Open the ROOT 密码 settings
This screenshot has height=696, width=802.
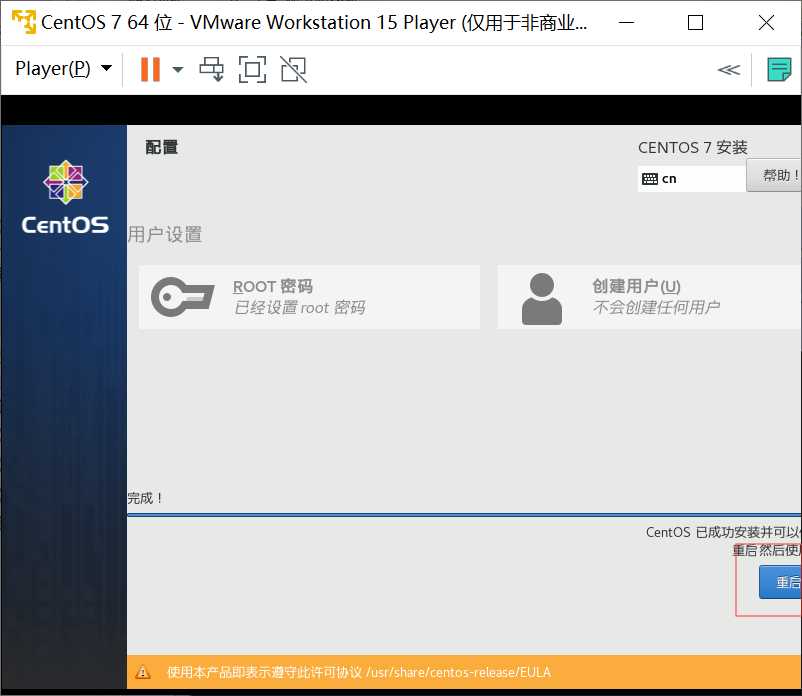coord(309,297)
